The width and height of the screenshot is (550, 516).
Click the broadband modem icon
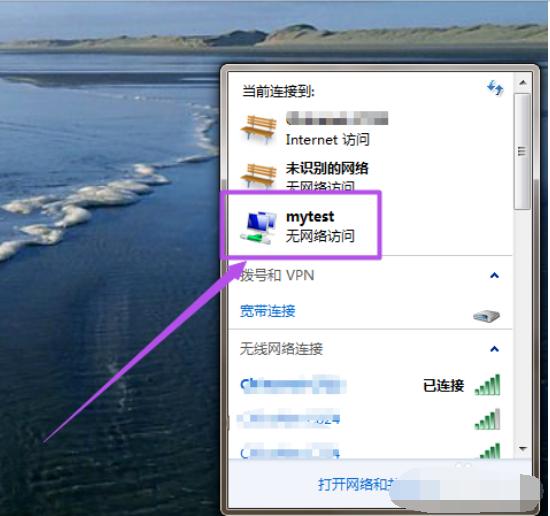coord(486,315)
